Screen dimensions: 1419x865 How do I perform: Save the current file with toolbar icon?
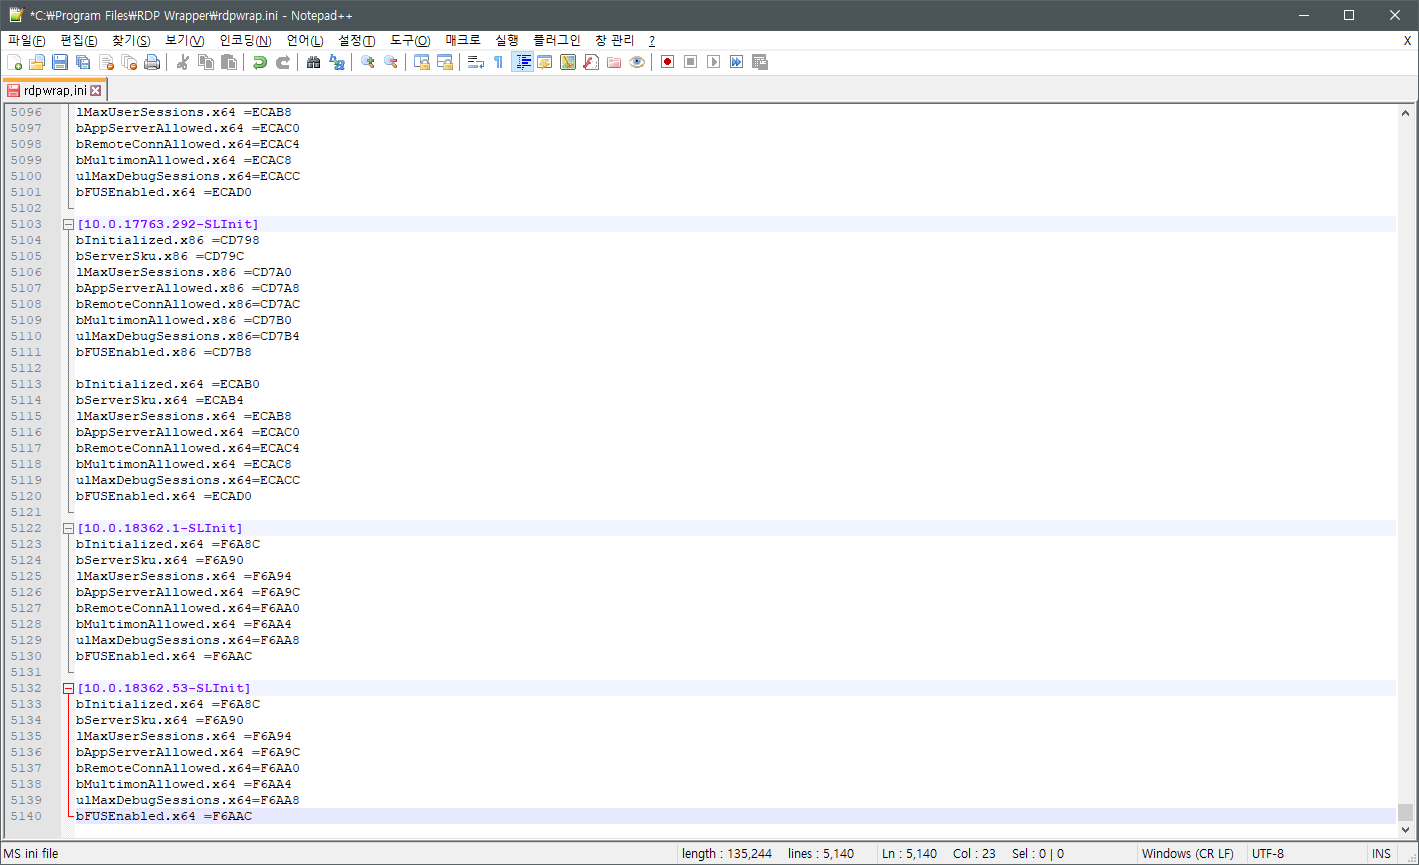[60, 62]
